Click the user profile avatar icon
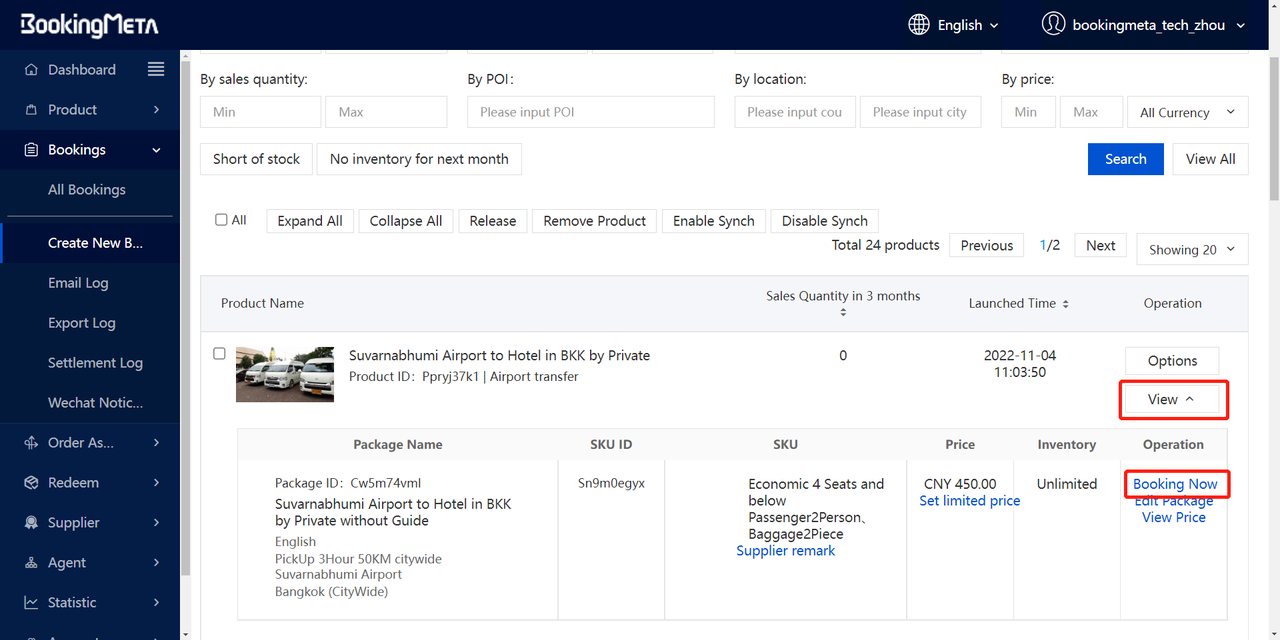 (x=1053, y=25)
